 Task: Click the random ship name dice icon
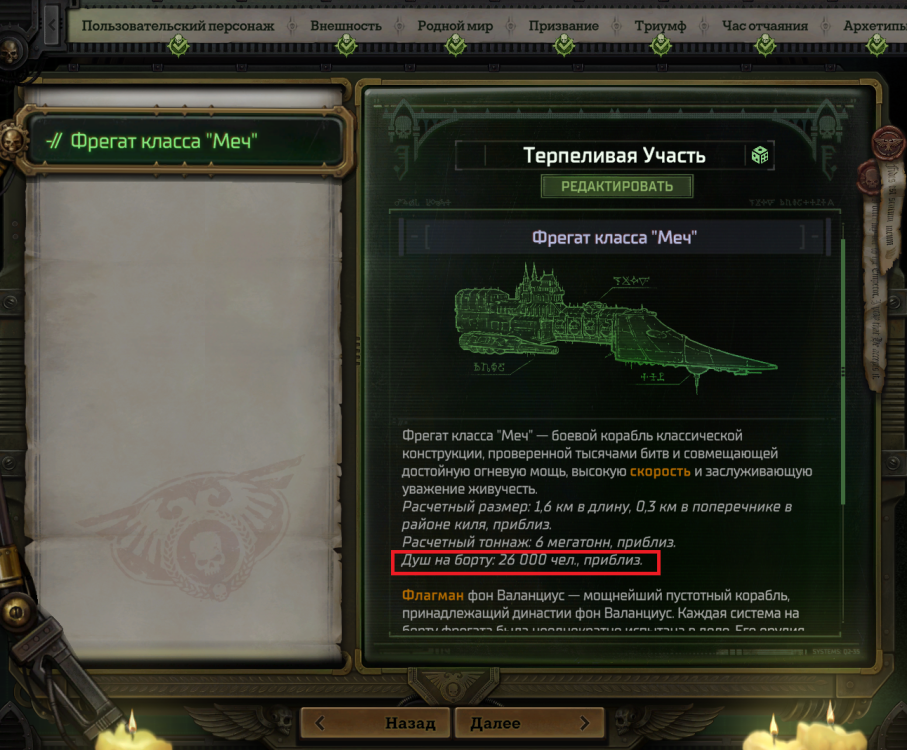tap(759, 155)
